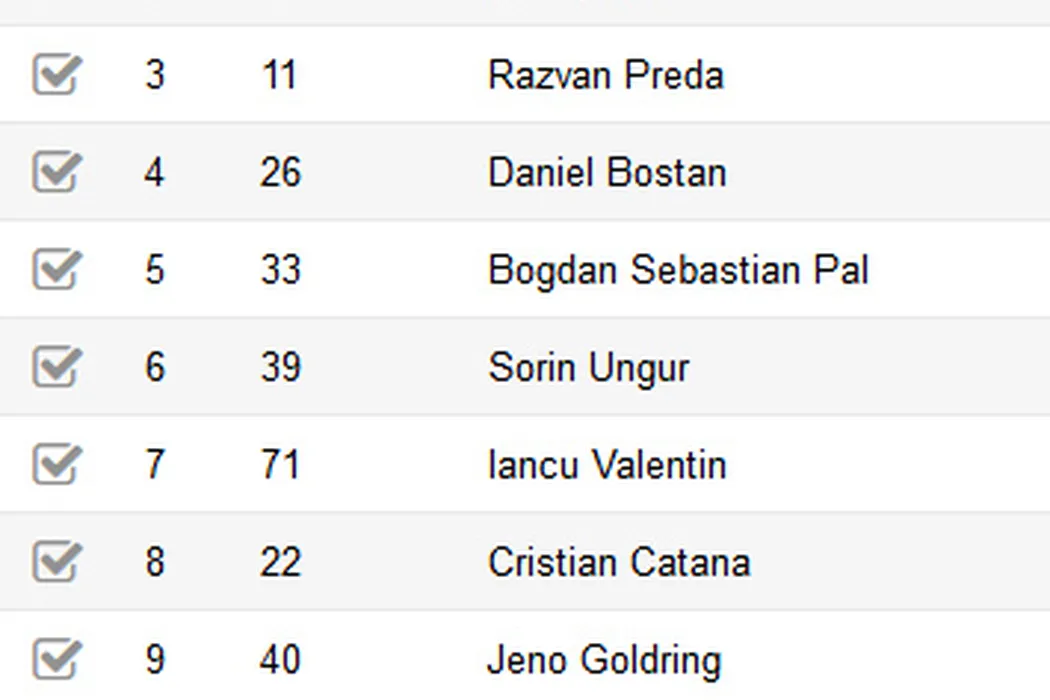This screenshot has height=700, width=1050.
Task: Untick the Sorin Ungur checkbox
Action: click(x=55, y=367)
